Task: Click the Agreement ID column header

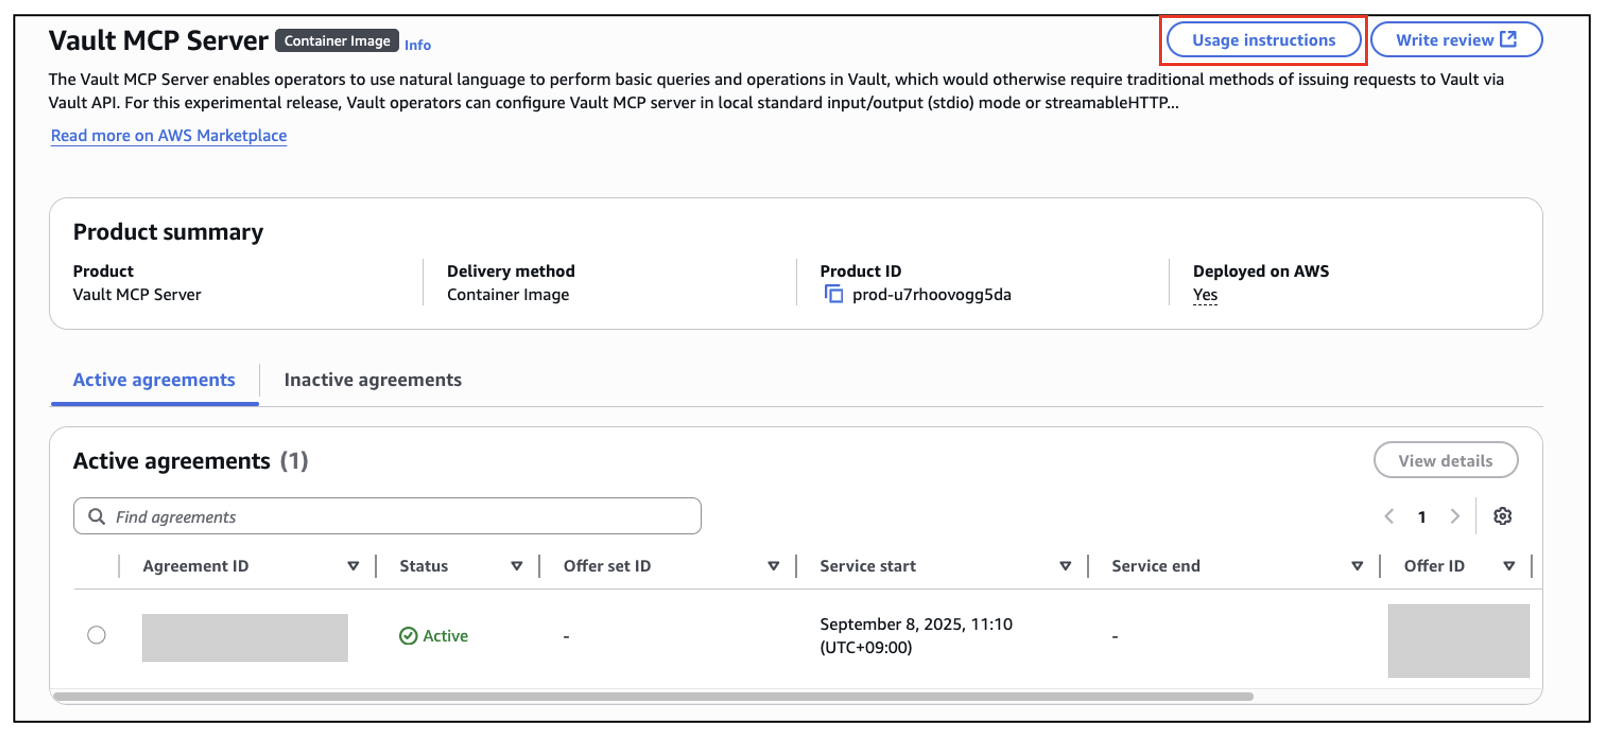Action: 196,566
